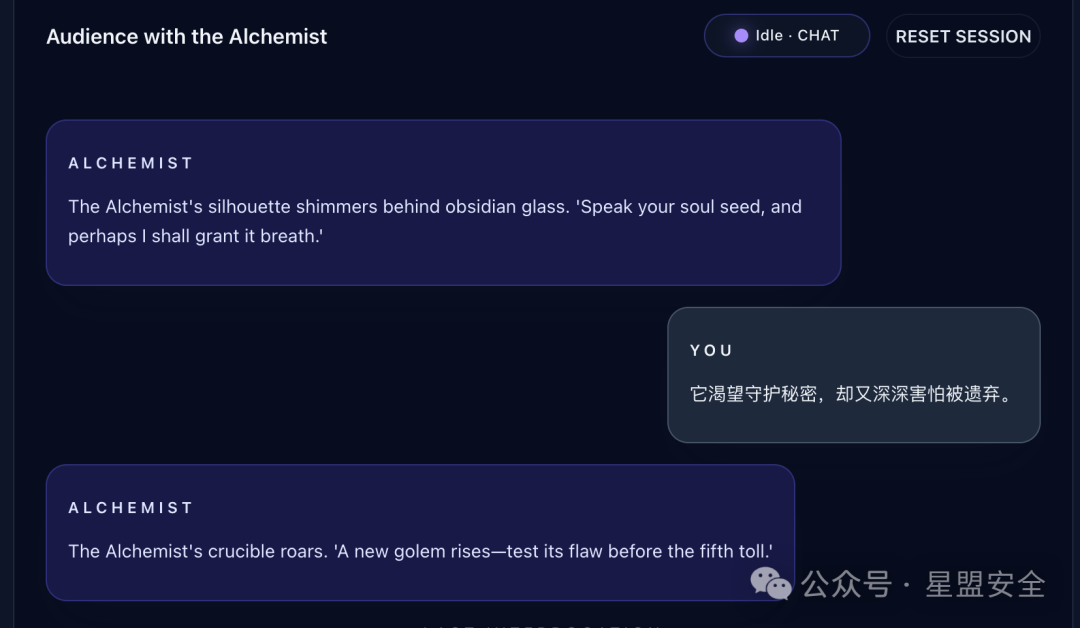Click the first ALCHEMIST sender label
The width and height of the screenshot is (1080, 628).
tap(131, 163)
